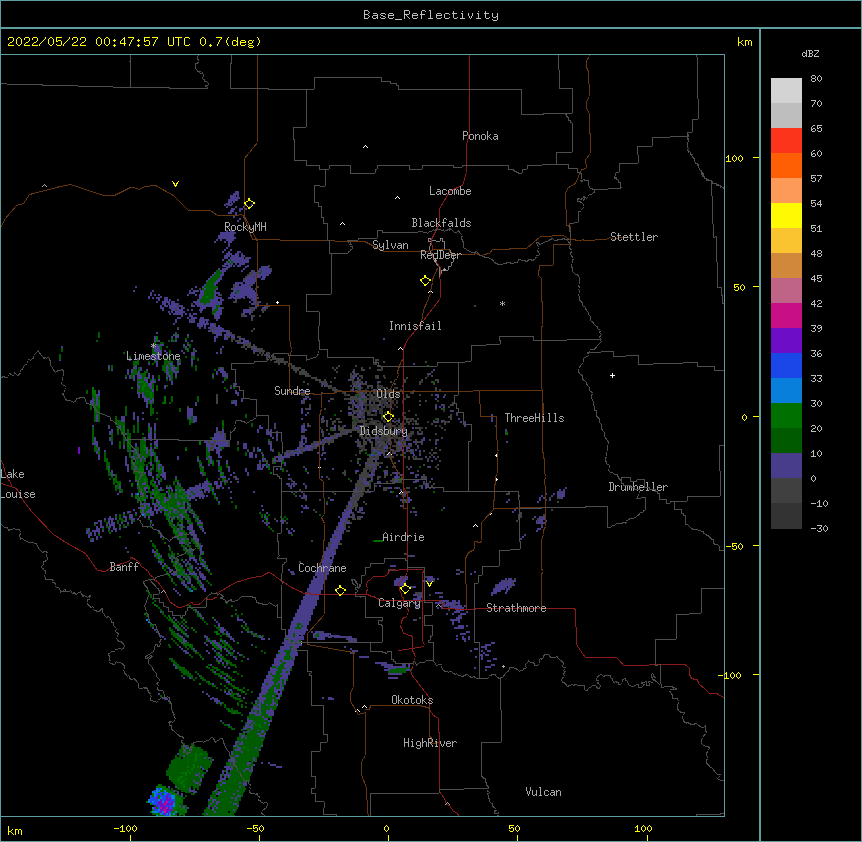Click the Strathmore label

click(x=516, y=608)
